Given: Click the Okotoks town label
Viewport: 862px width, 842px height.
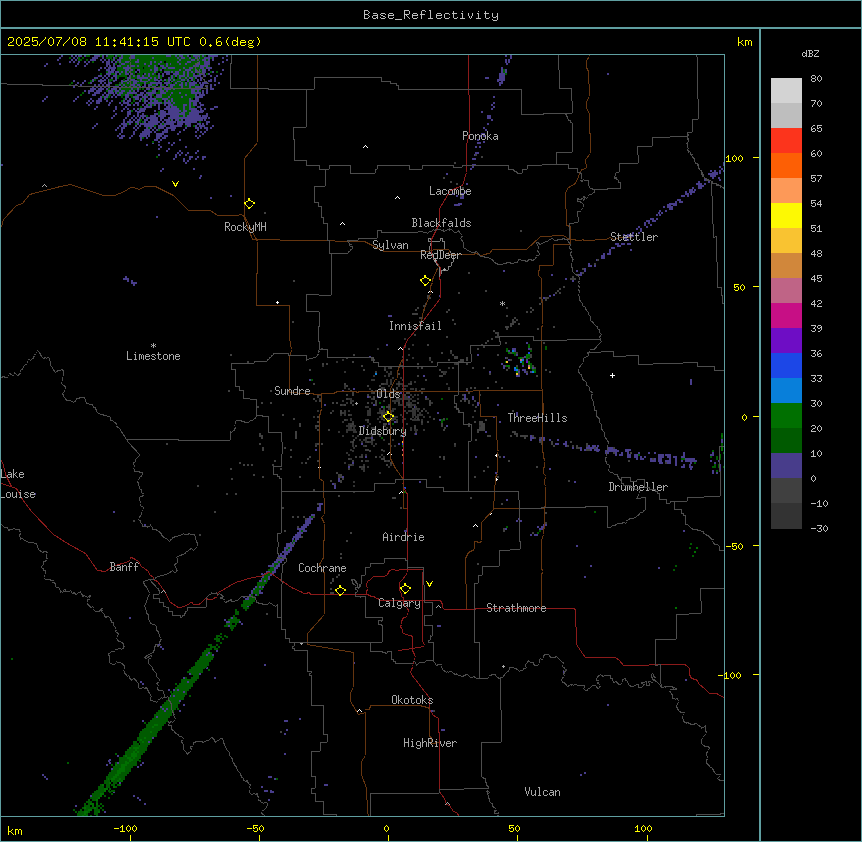Looking at the screenshot, I should tap(412, 700).
